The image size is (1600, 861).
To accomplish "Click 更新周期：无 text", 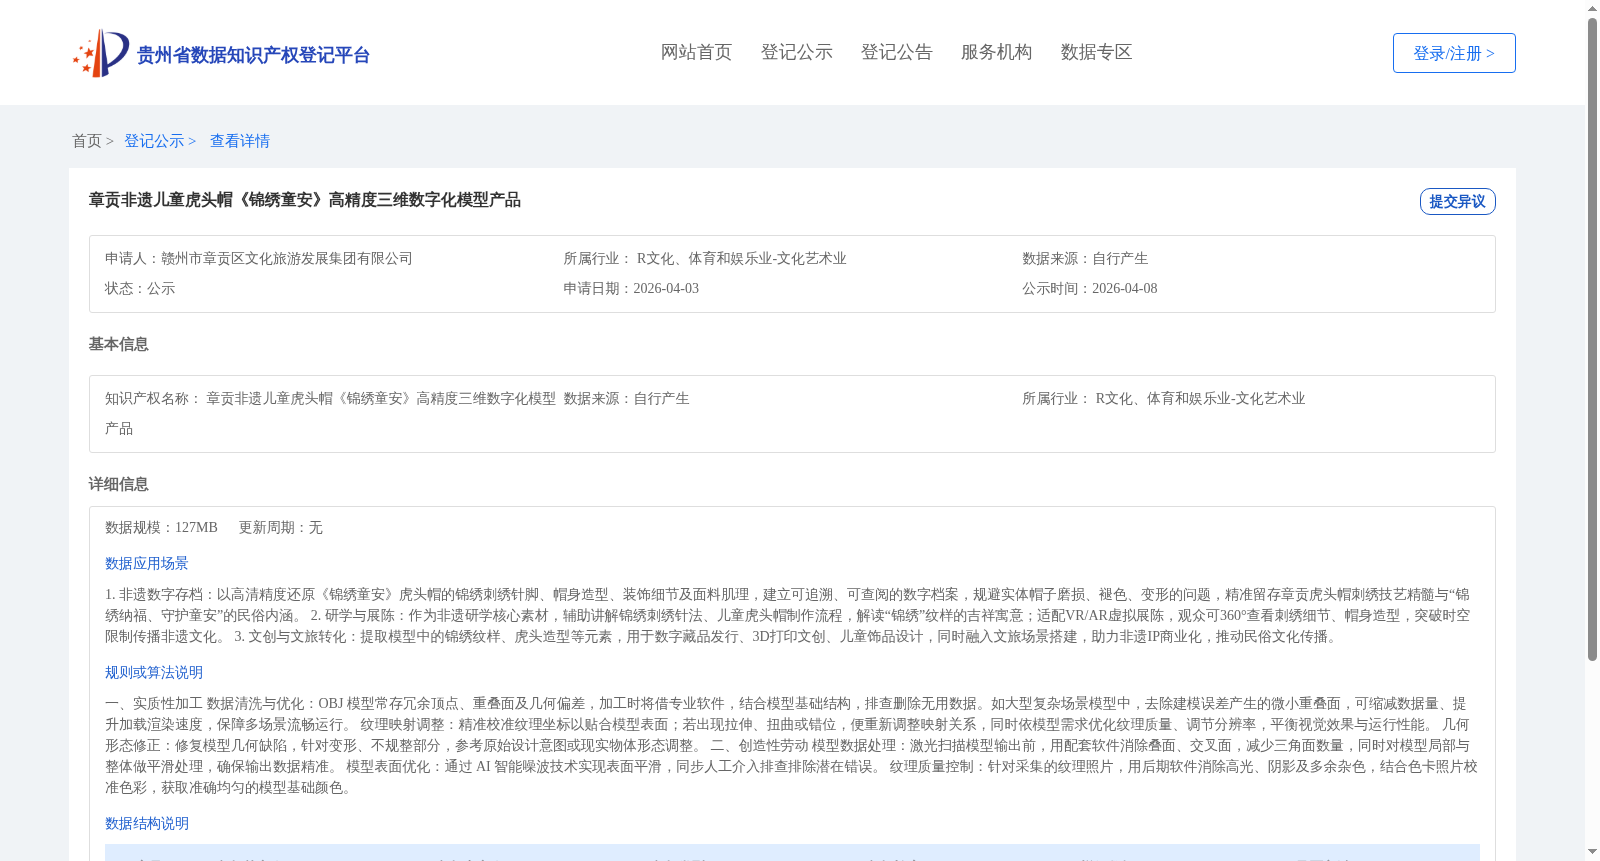I will tap(280, 527).
